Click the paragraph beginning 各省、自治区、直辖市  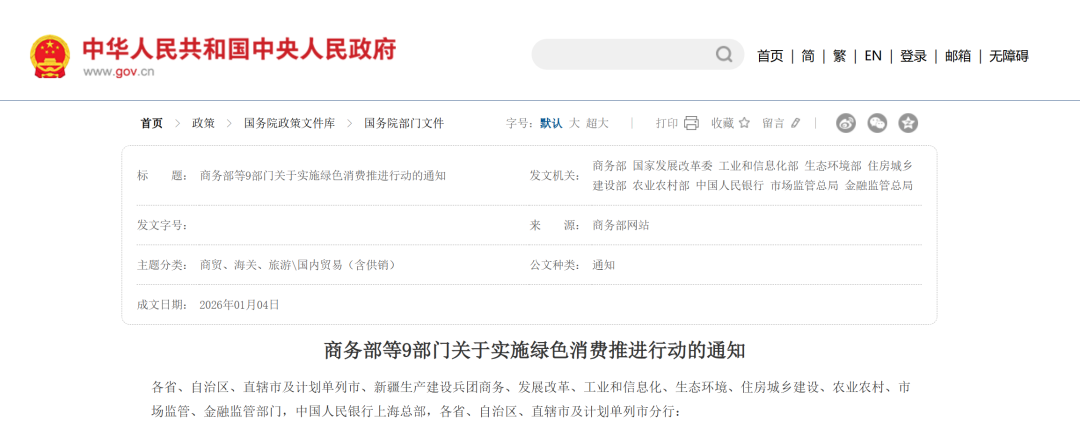532,399
